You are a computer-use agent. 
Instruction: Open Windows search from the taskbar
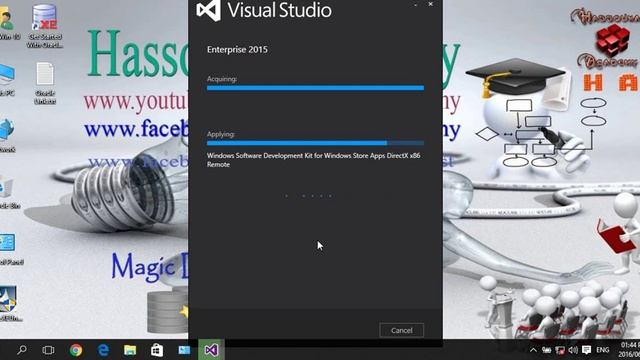[22, 350]
